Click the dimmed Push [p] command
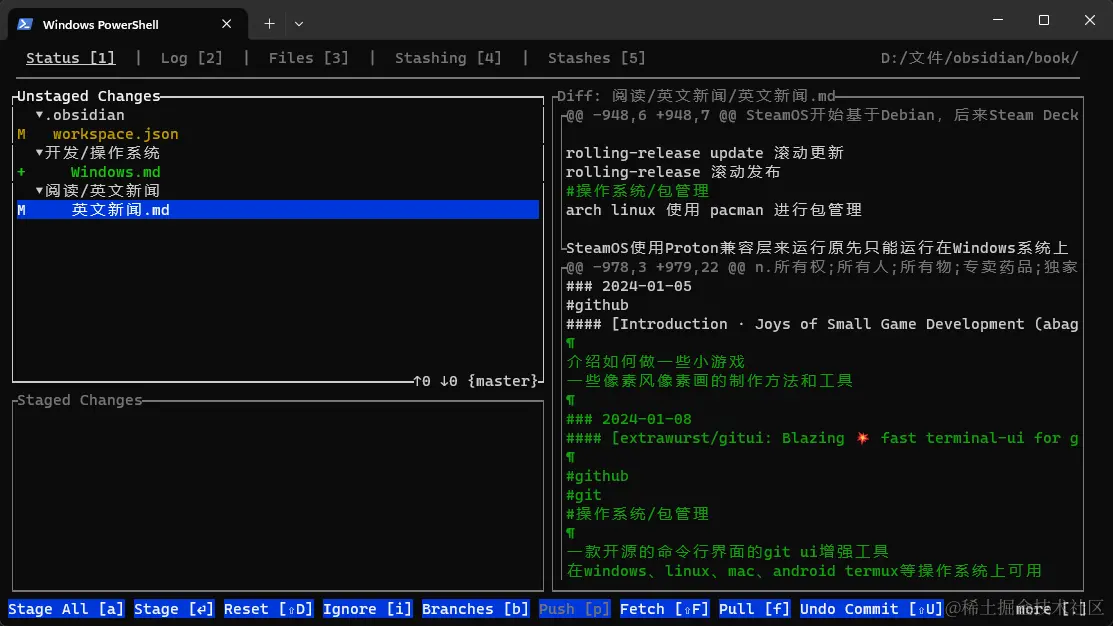 click(x=574, y=609)
